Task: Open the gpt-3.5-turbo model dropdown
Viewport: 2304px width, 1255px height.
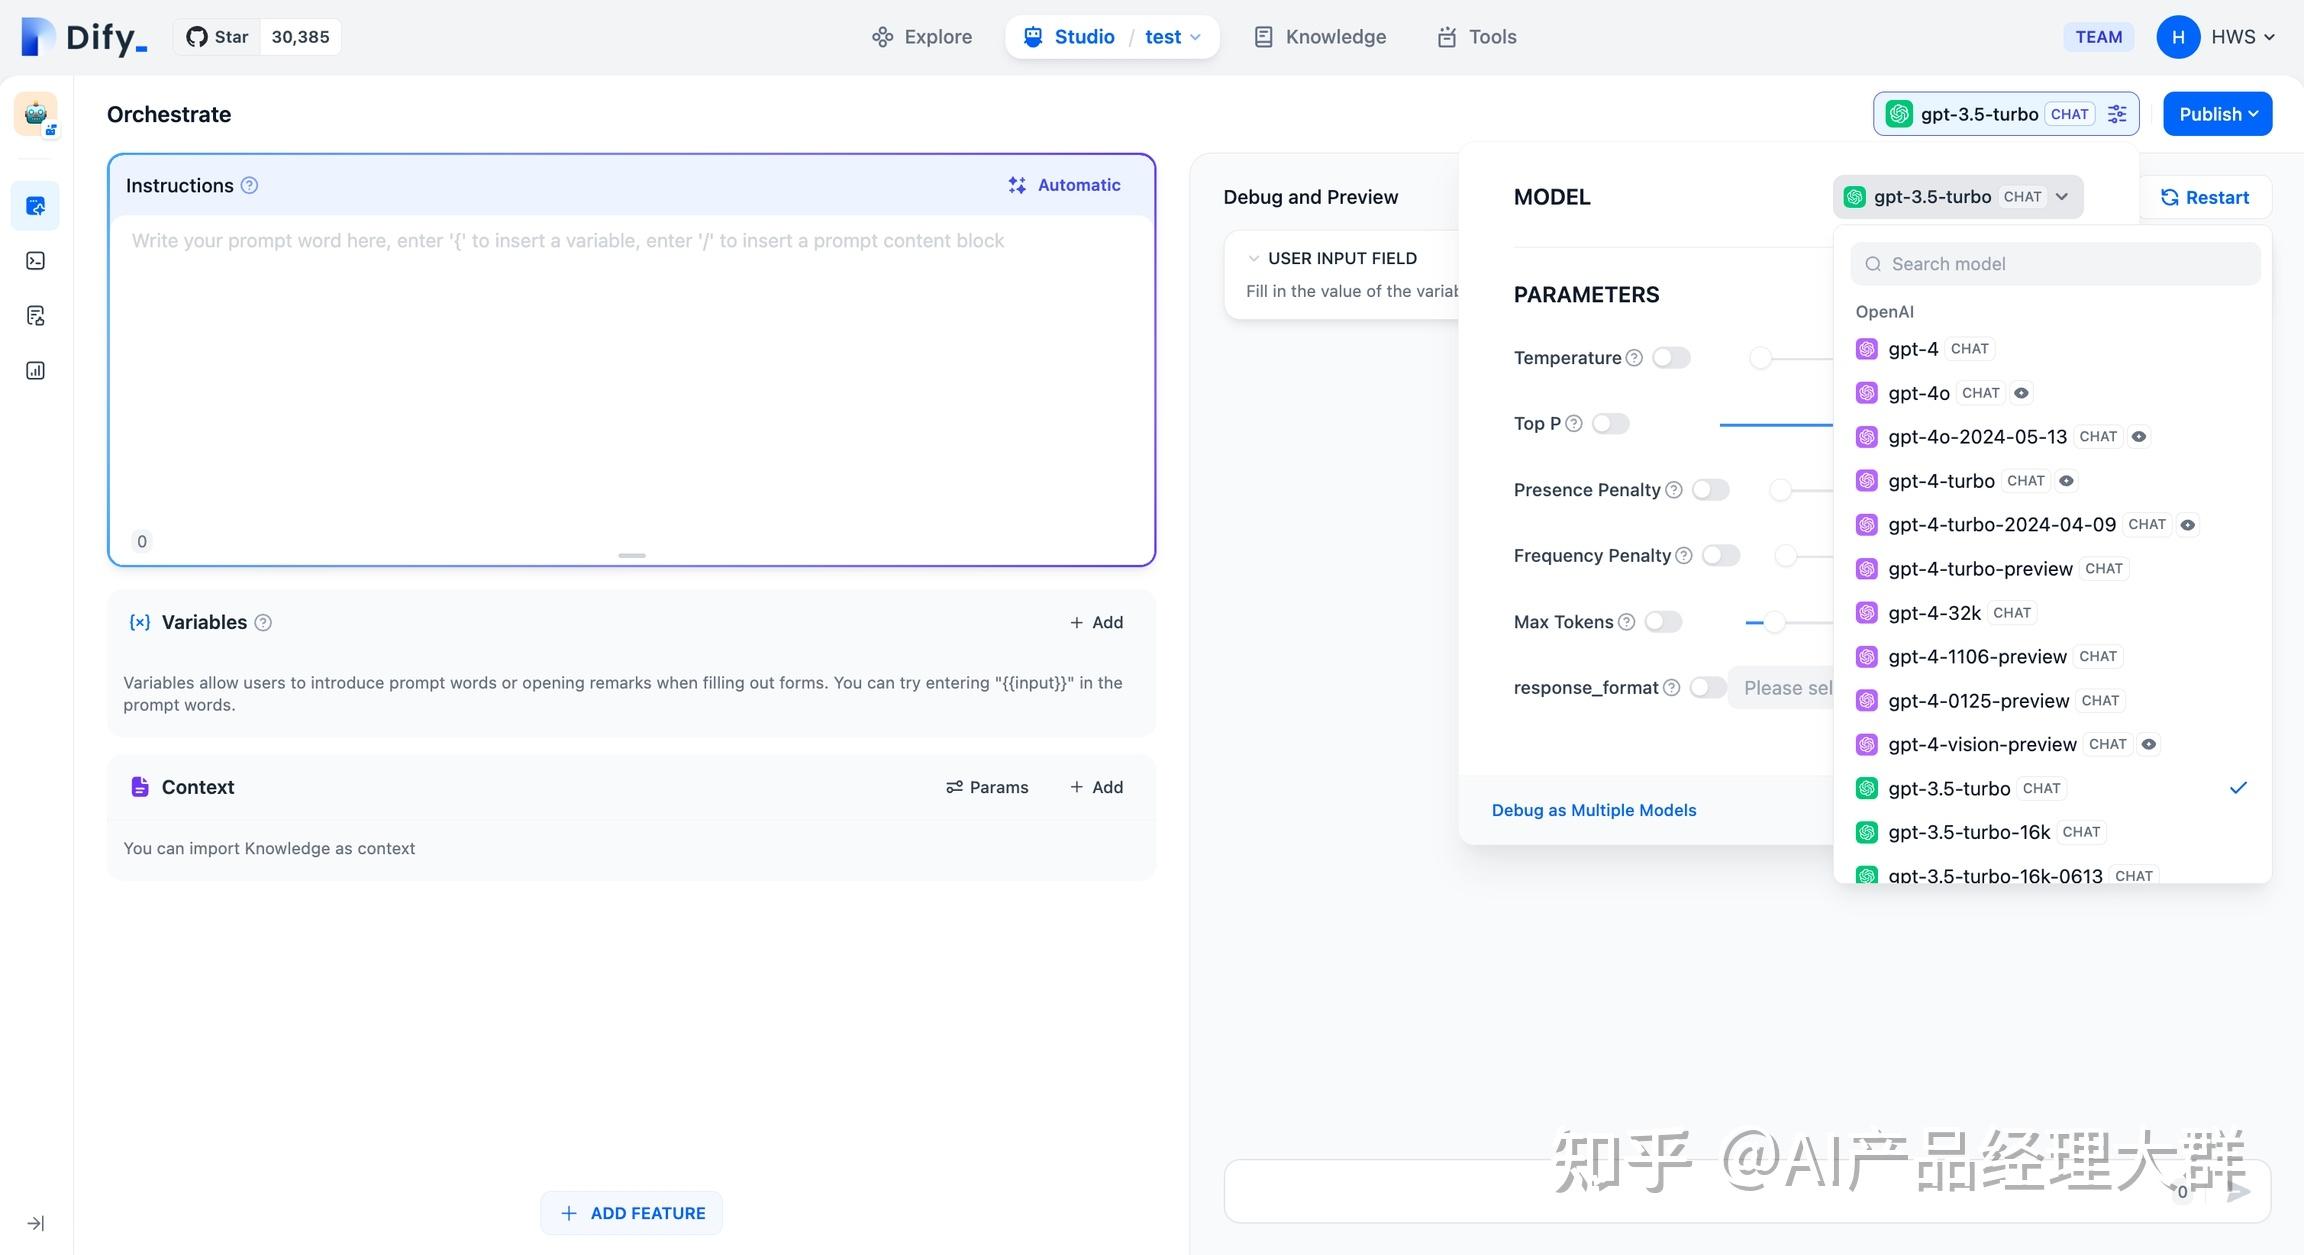Action: coord(1958,196)
